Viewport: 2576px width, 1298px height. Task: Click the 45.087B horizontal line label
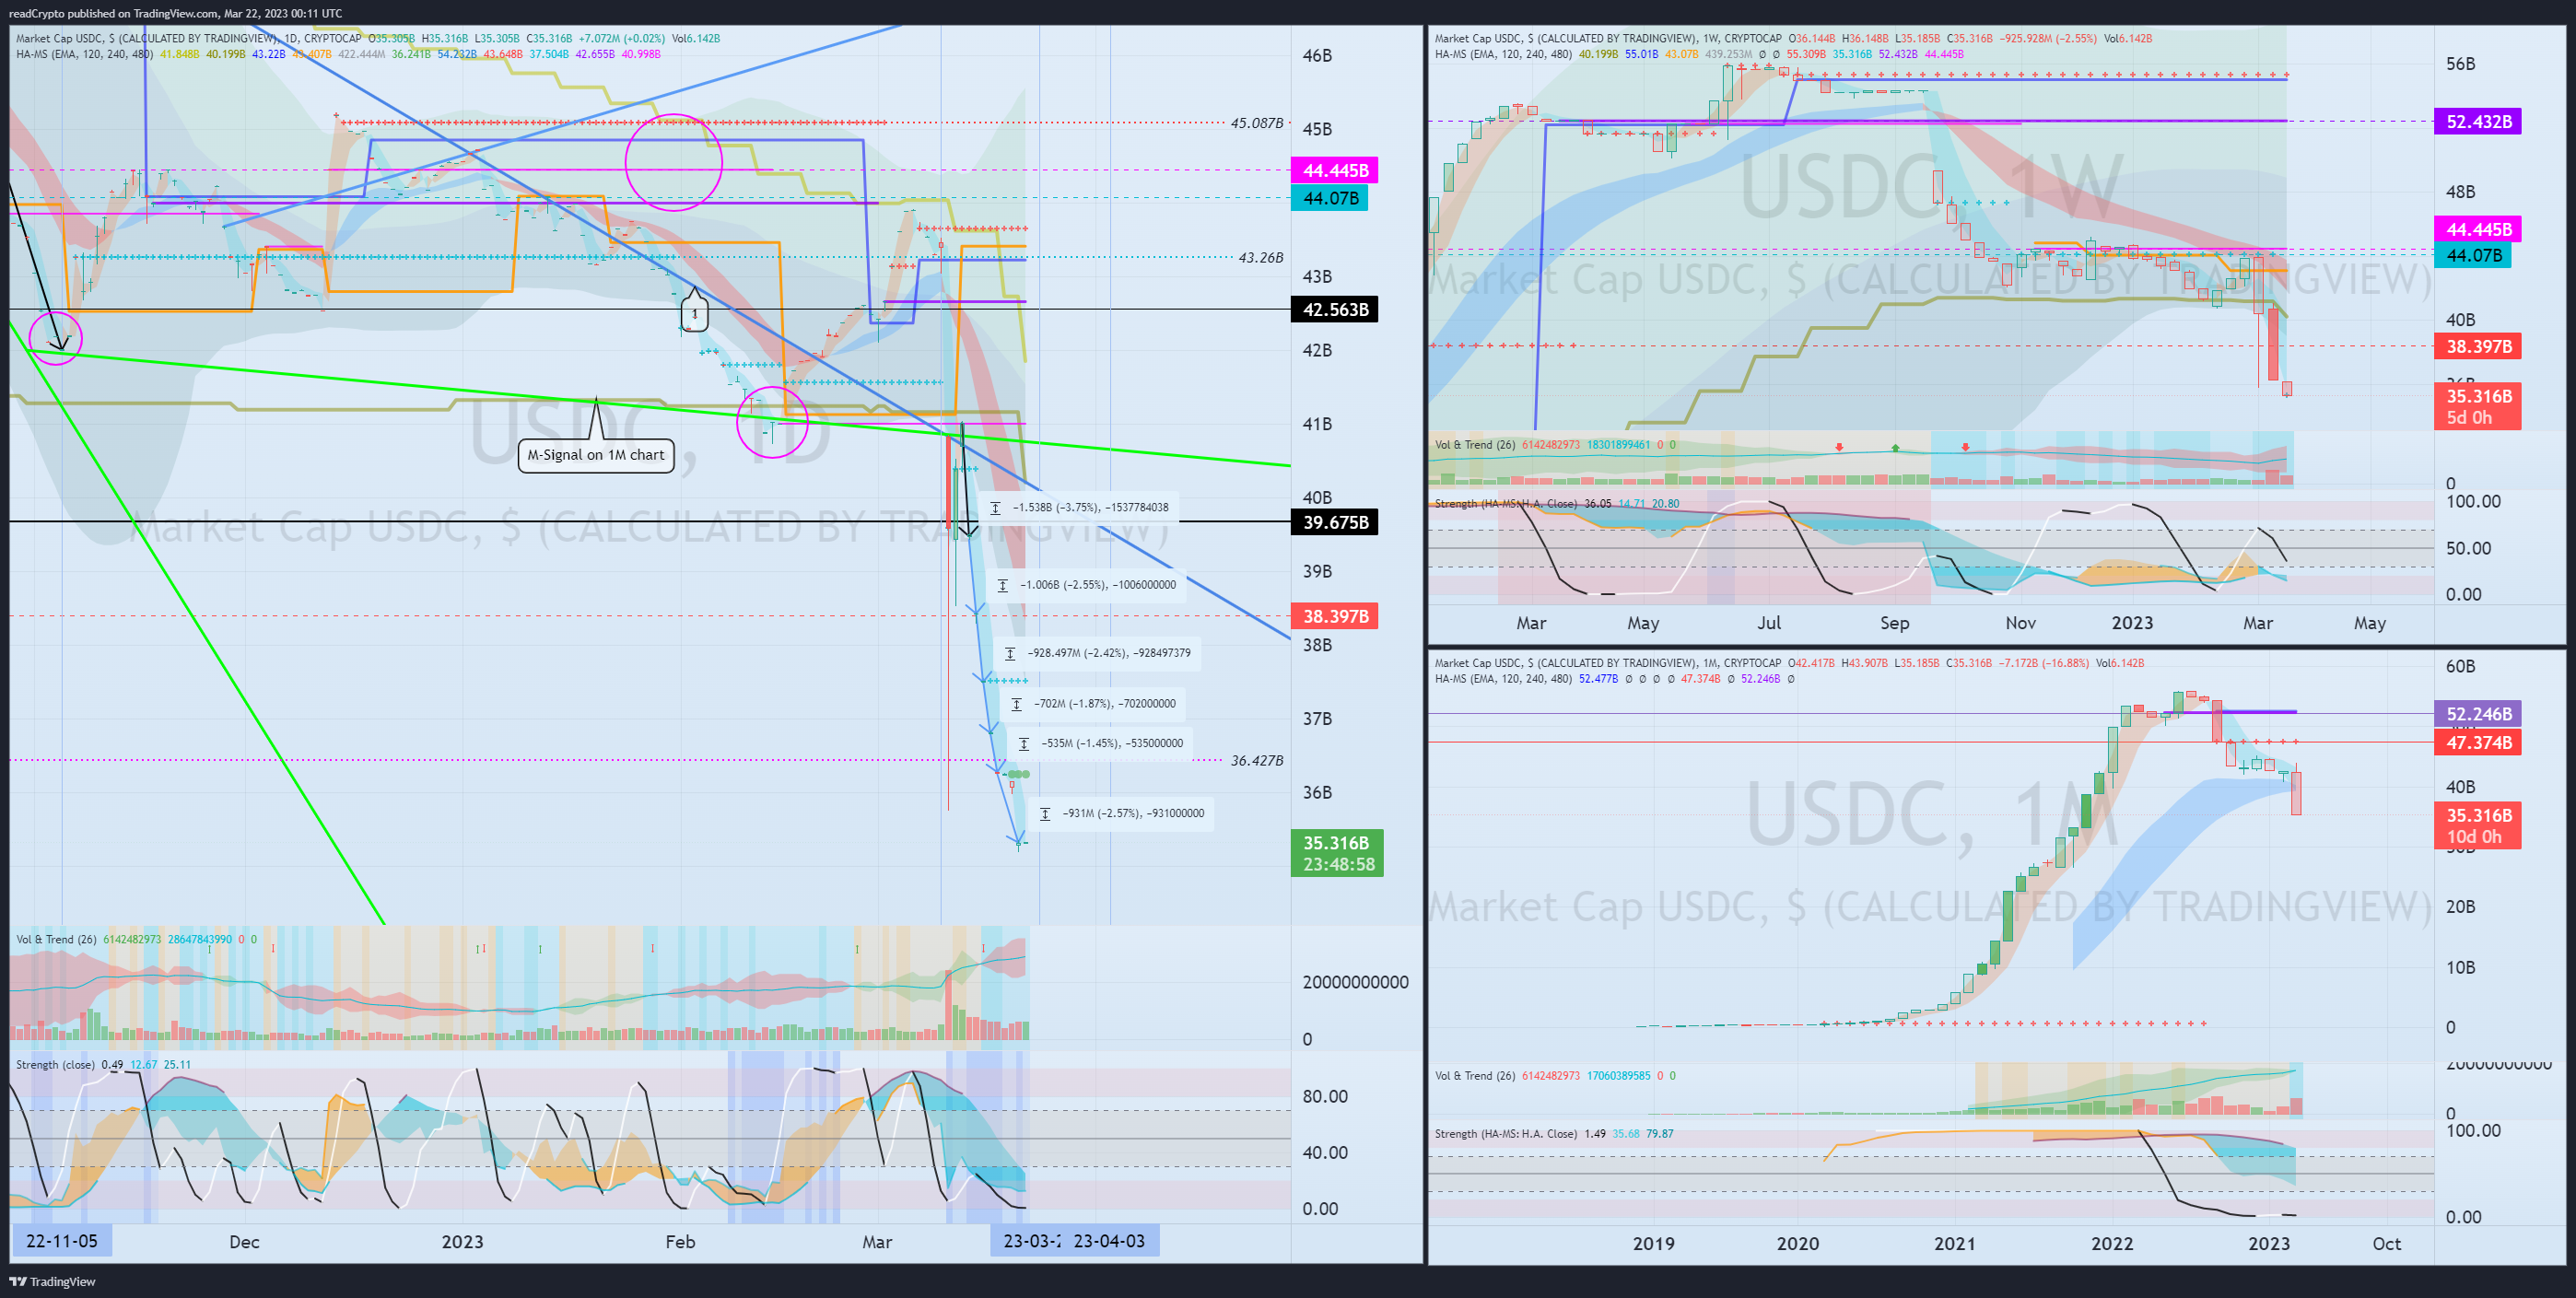coord(1256,123)
